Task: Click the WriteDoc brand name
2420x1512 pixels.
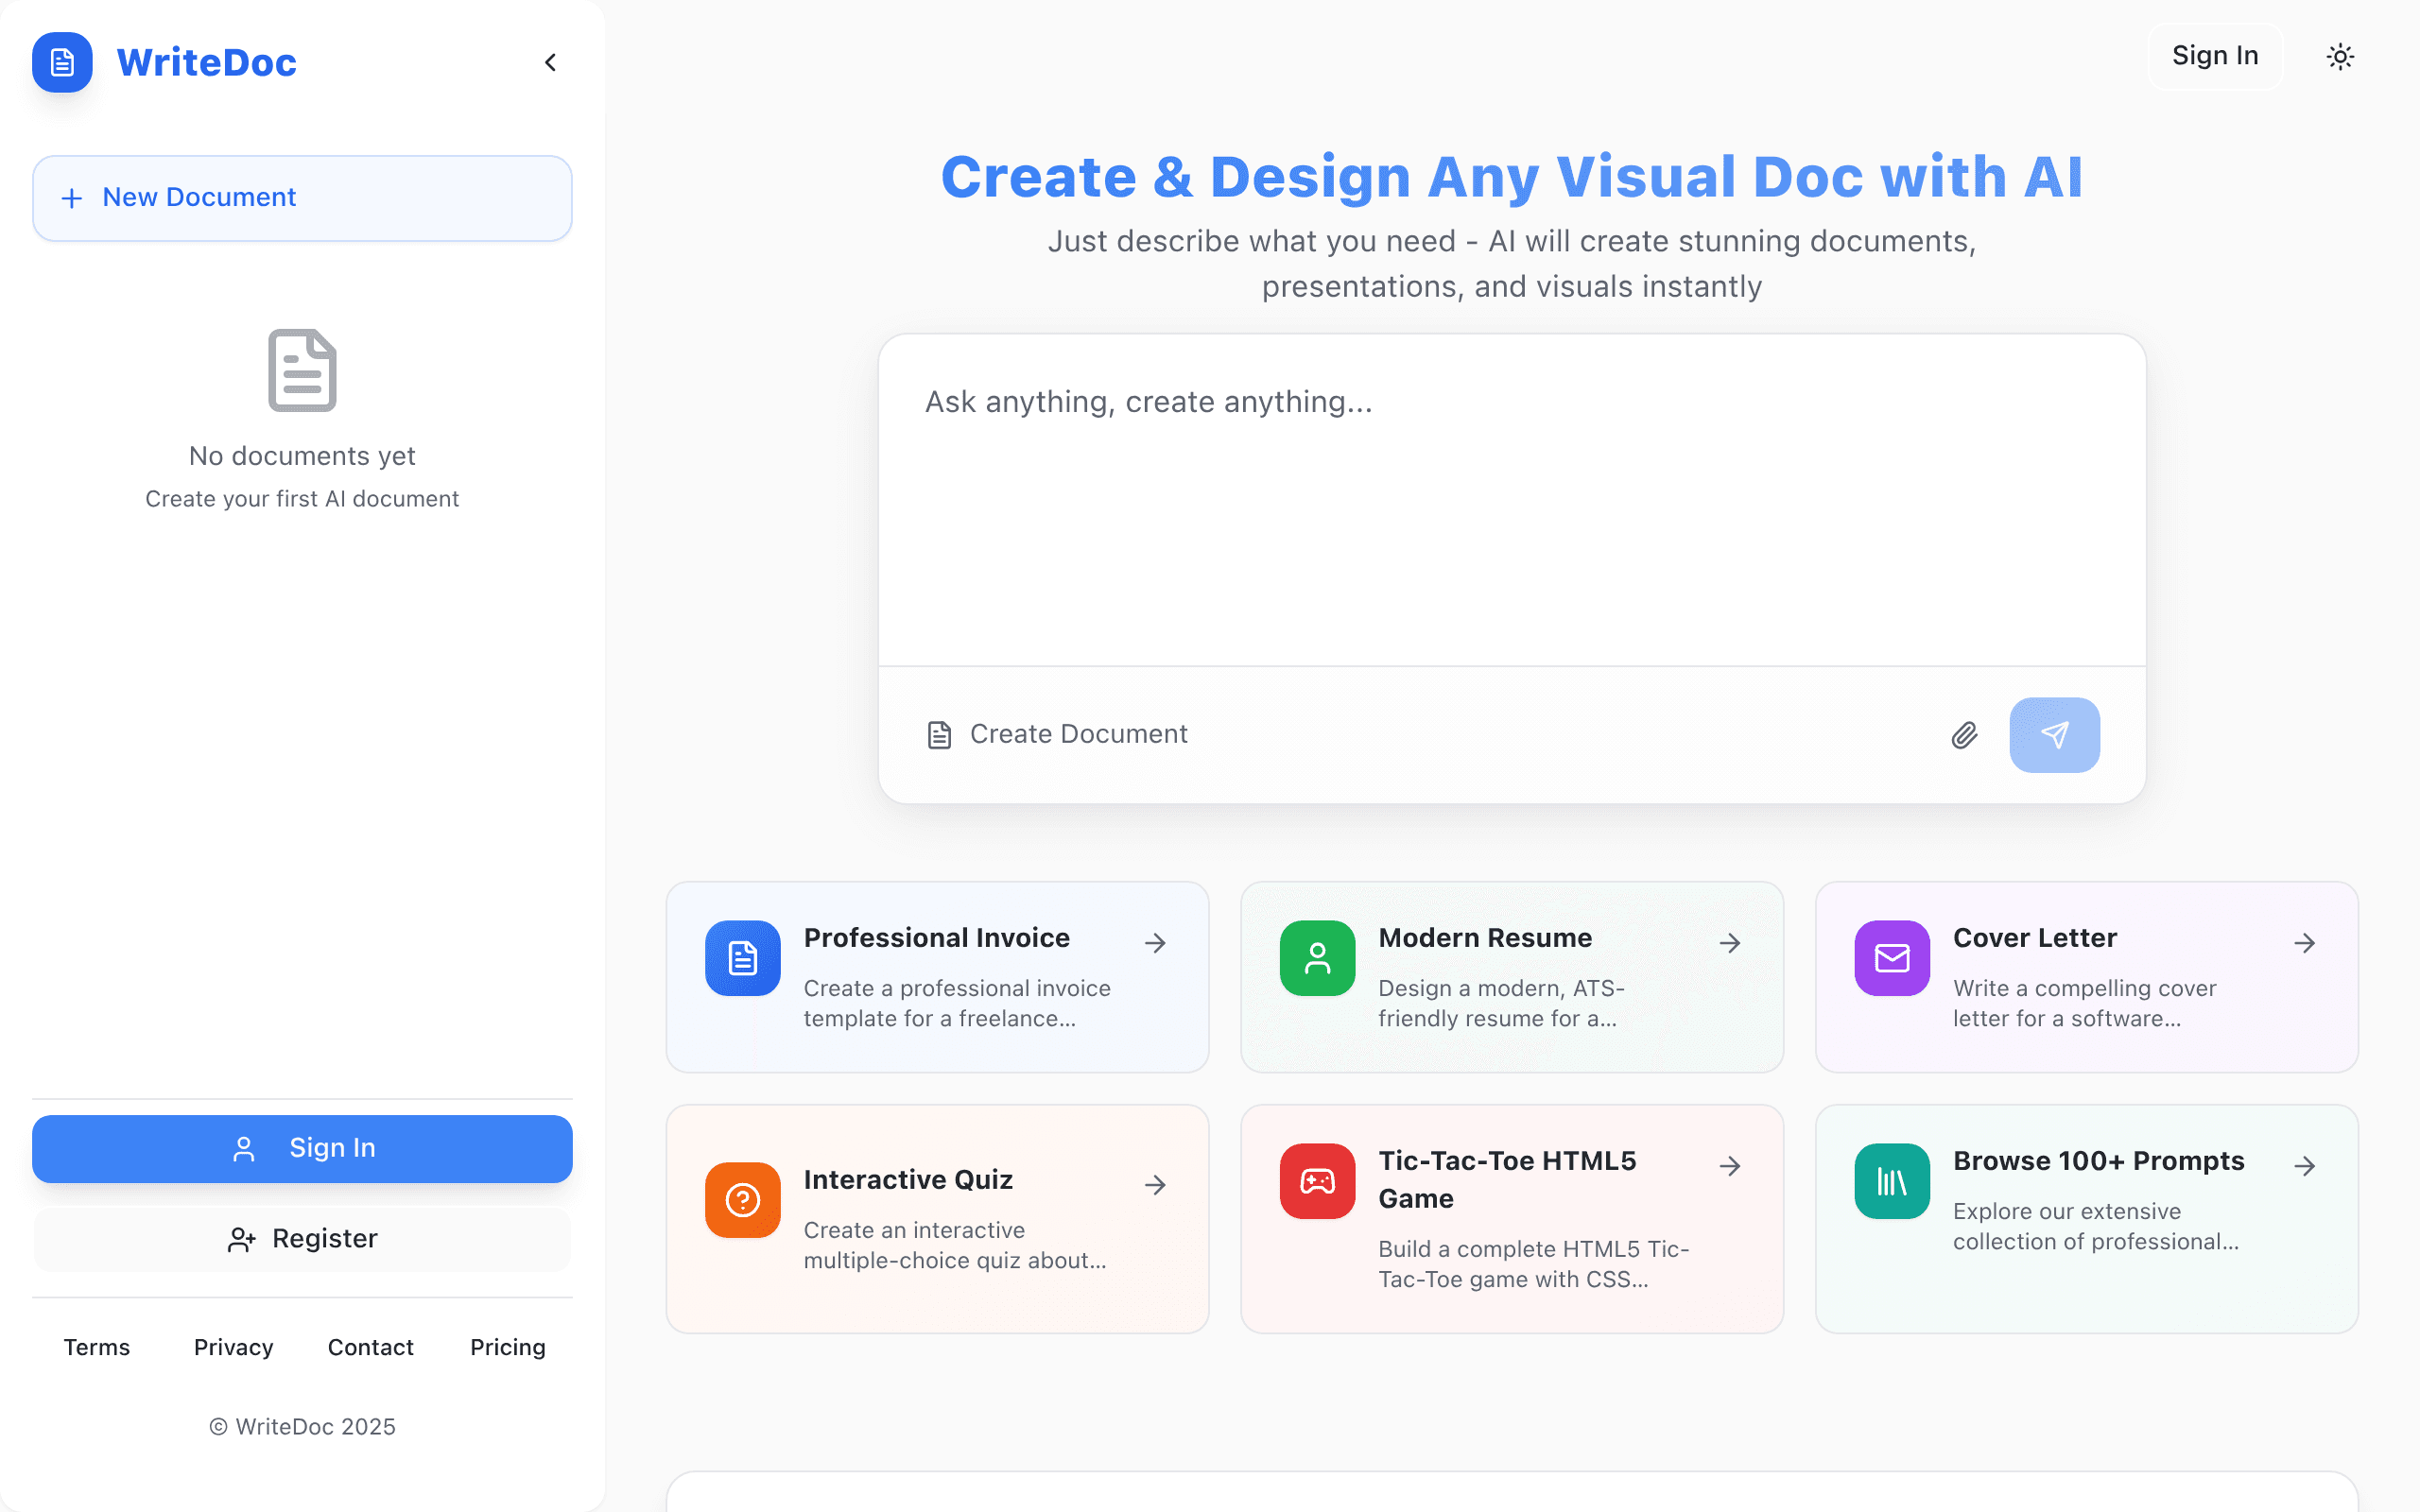Action: click(x=206, y=62)
